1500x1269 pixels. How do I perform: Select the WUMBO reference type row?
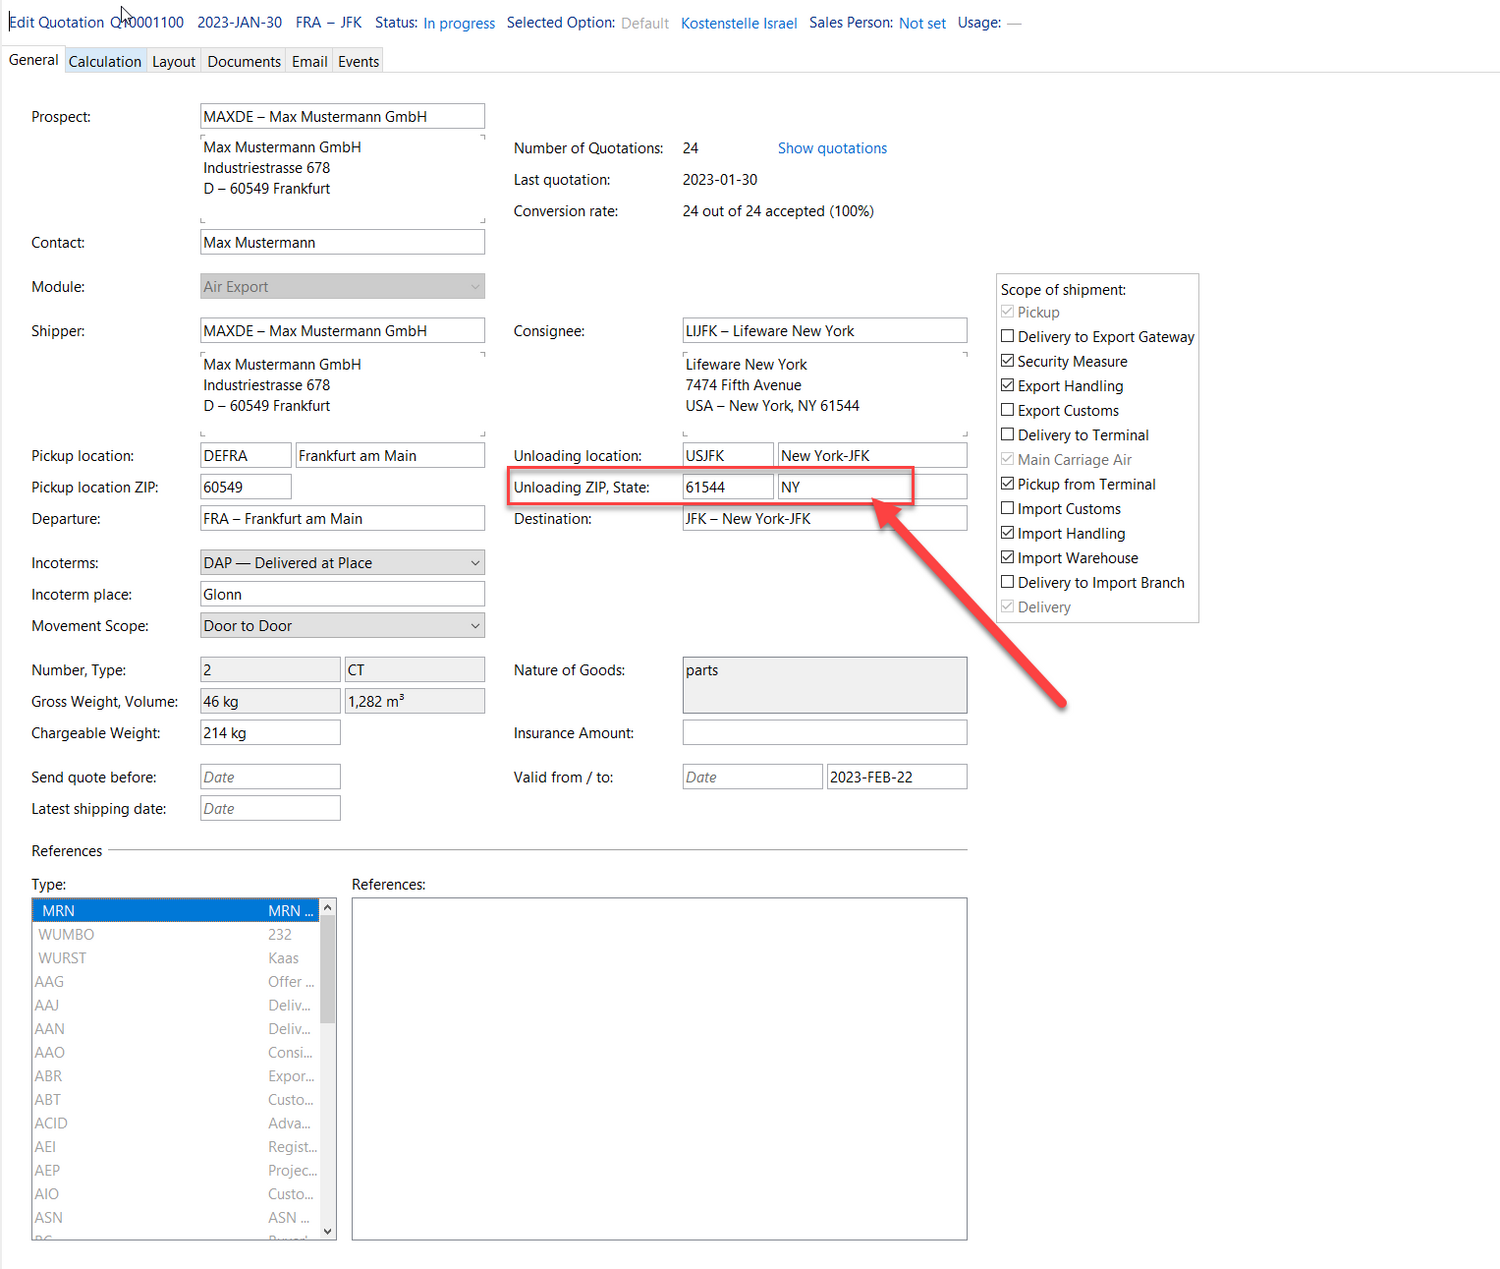coord(176,934)
